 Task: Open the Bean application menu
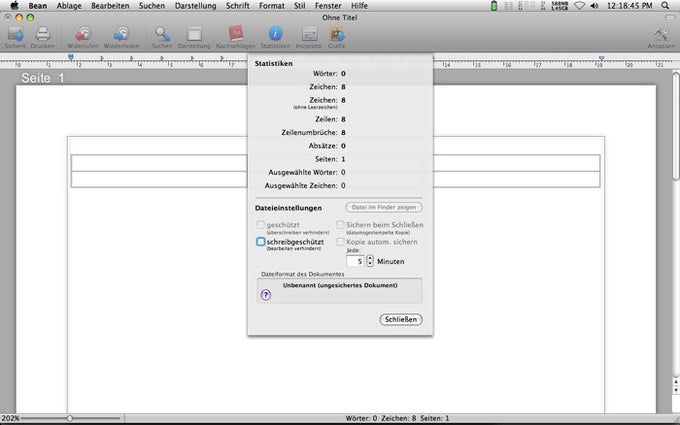click(x=38, y=6)
